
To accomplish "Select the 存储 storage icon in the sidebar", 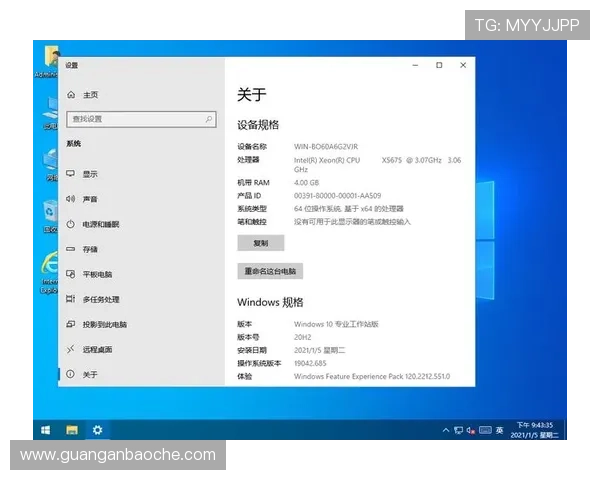I will (x=70, y=249).
